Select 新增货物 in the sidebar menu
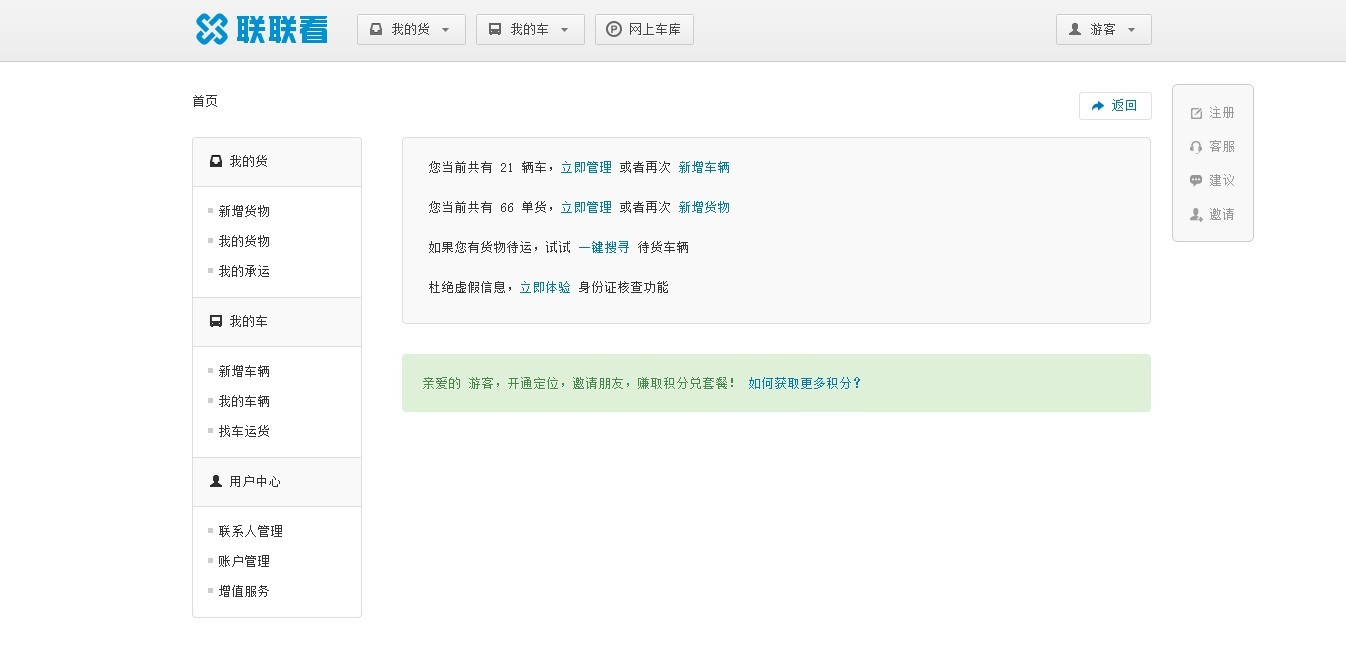 [x=244, y=211]
